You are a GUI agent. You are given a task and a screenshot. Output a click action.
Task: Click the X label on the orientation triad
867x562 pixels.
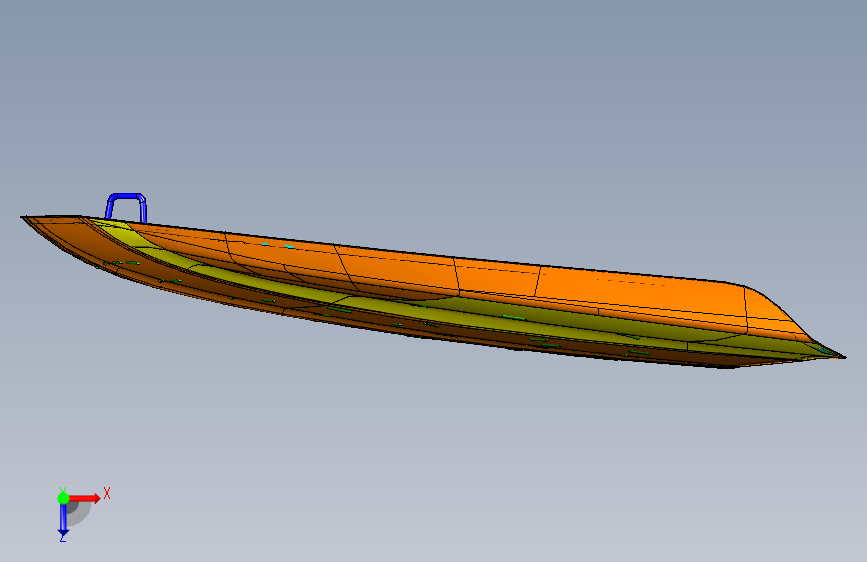(x=107, y=493)
